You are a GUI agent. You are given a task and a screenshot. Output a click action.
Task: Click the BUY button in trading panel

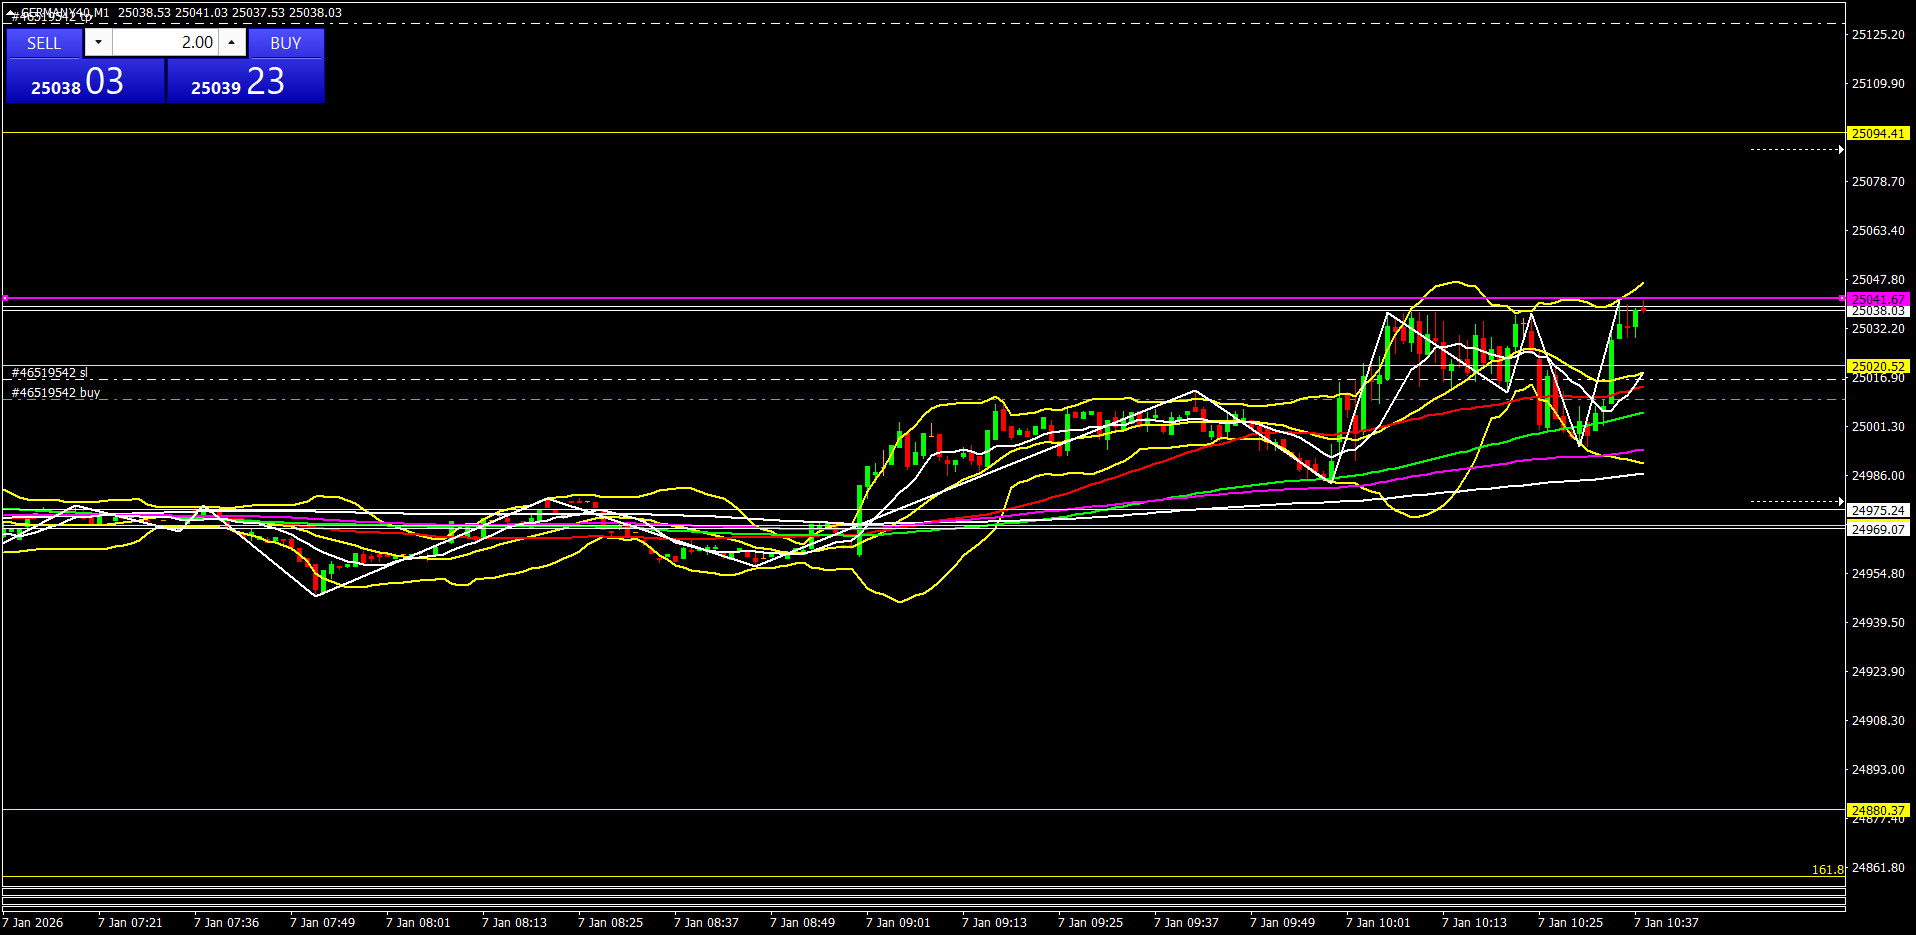point(286,43)
